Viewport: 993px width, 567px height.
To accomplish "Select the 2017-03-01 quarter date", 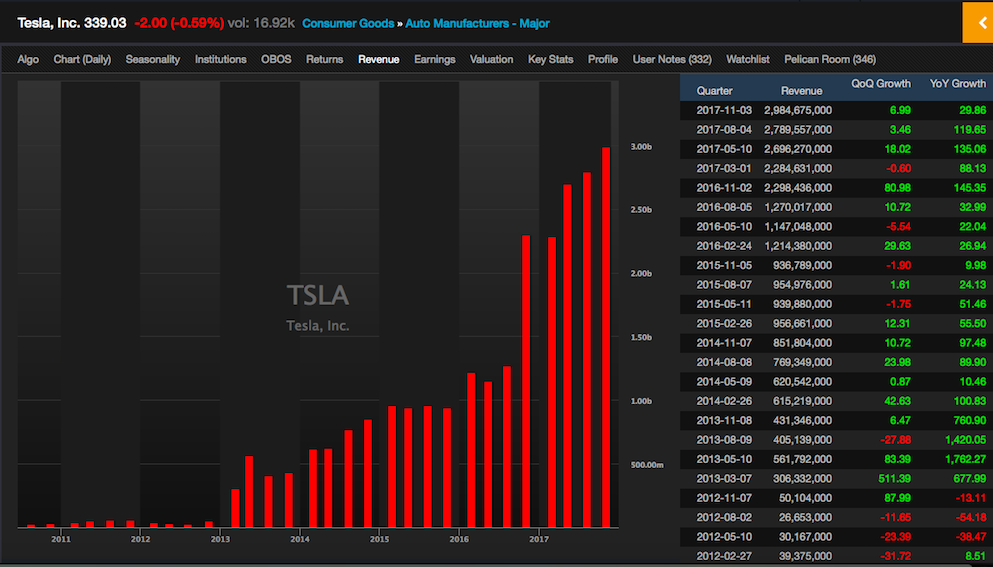I will (x=724, y=169).
